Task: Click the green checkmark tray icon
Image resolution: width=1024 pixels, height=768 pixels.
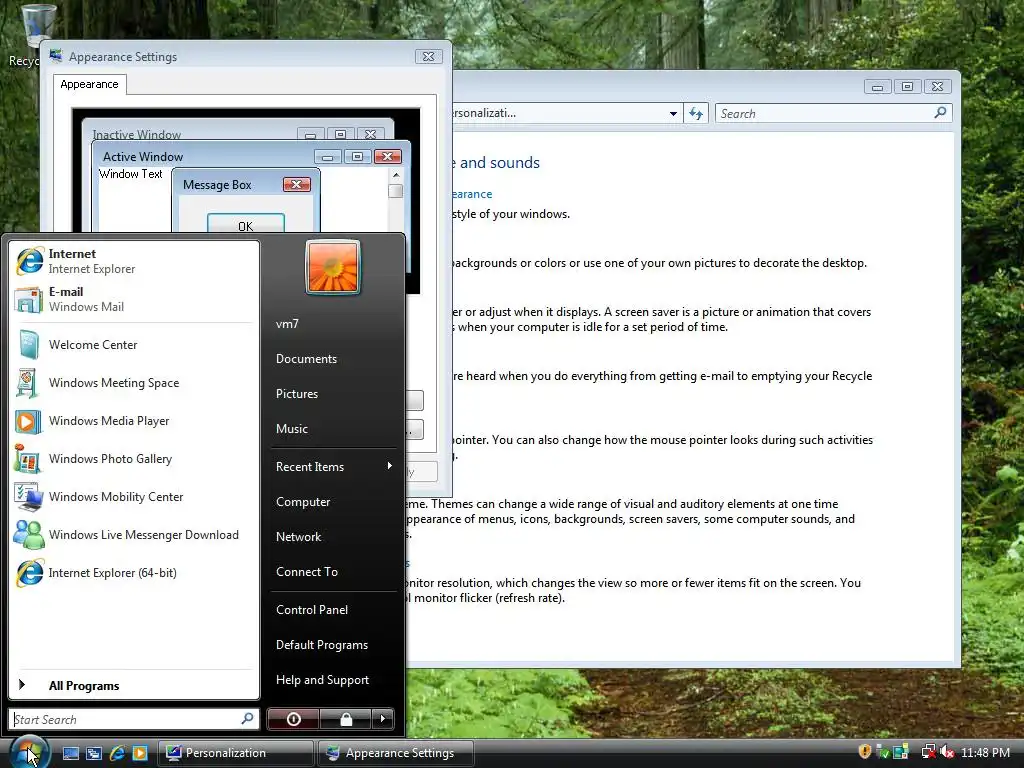Action: [x=883, y=752]
